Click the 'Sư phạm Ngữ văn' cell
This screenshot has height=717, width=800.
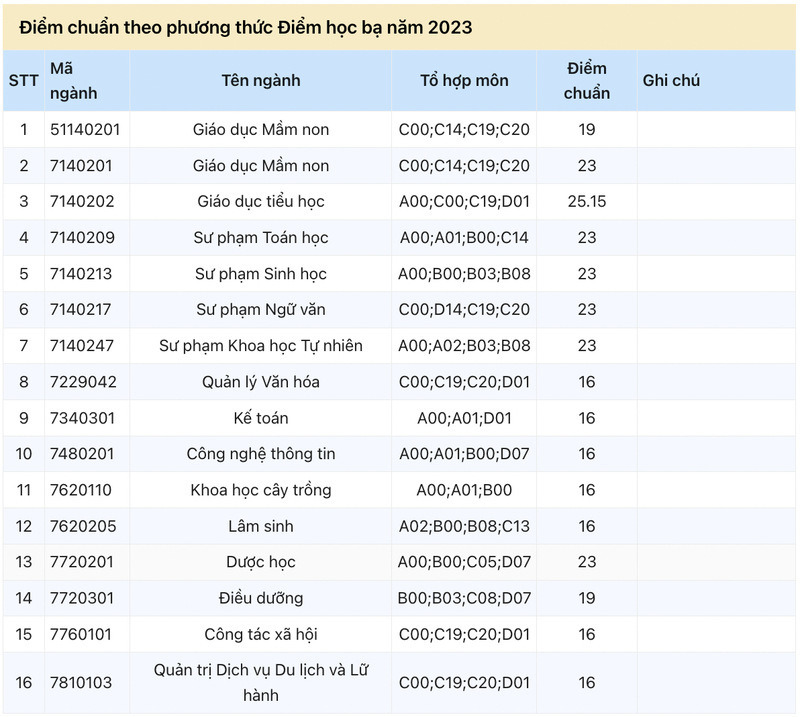click(261, 310)
